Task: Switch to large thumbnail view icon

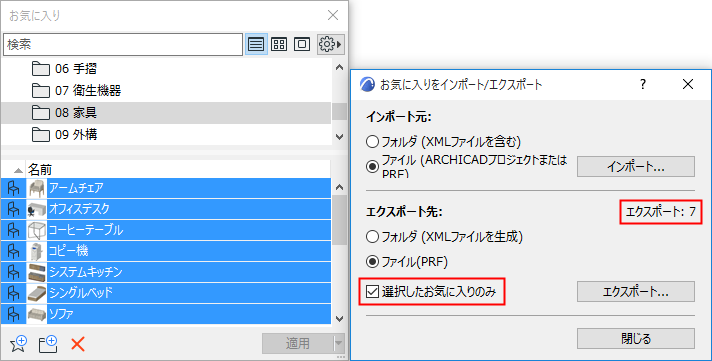Action: click(x=302, y=45)
